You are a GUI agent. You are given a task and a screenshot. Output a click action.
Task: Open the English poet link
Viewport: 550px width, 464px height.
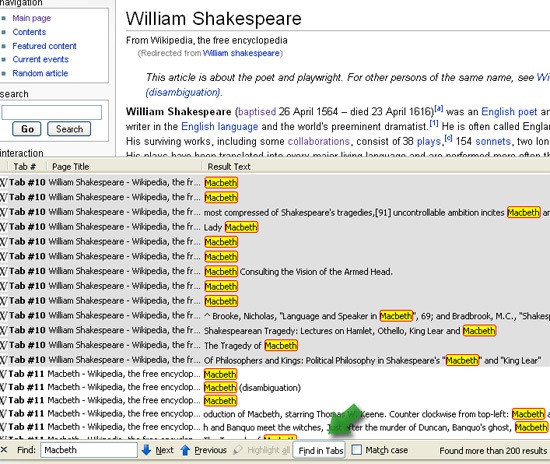pos(509,112)
